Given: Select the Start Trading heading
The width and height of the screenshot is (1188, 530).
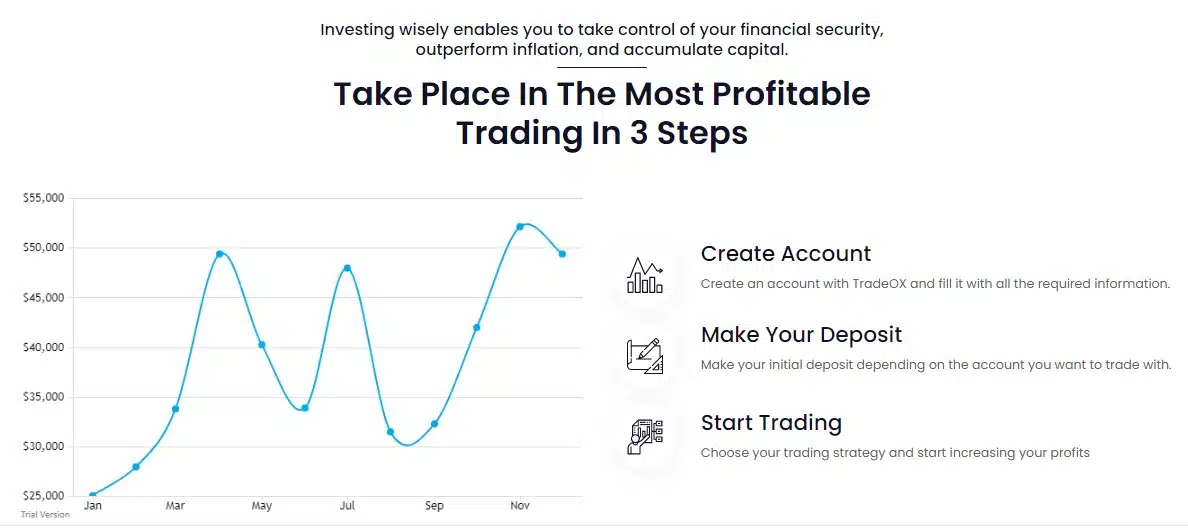Looking at the screenshot, I should pos(771,422).
